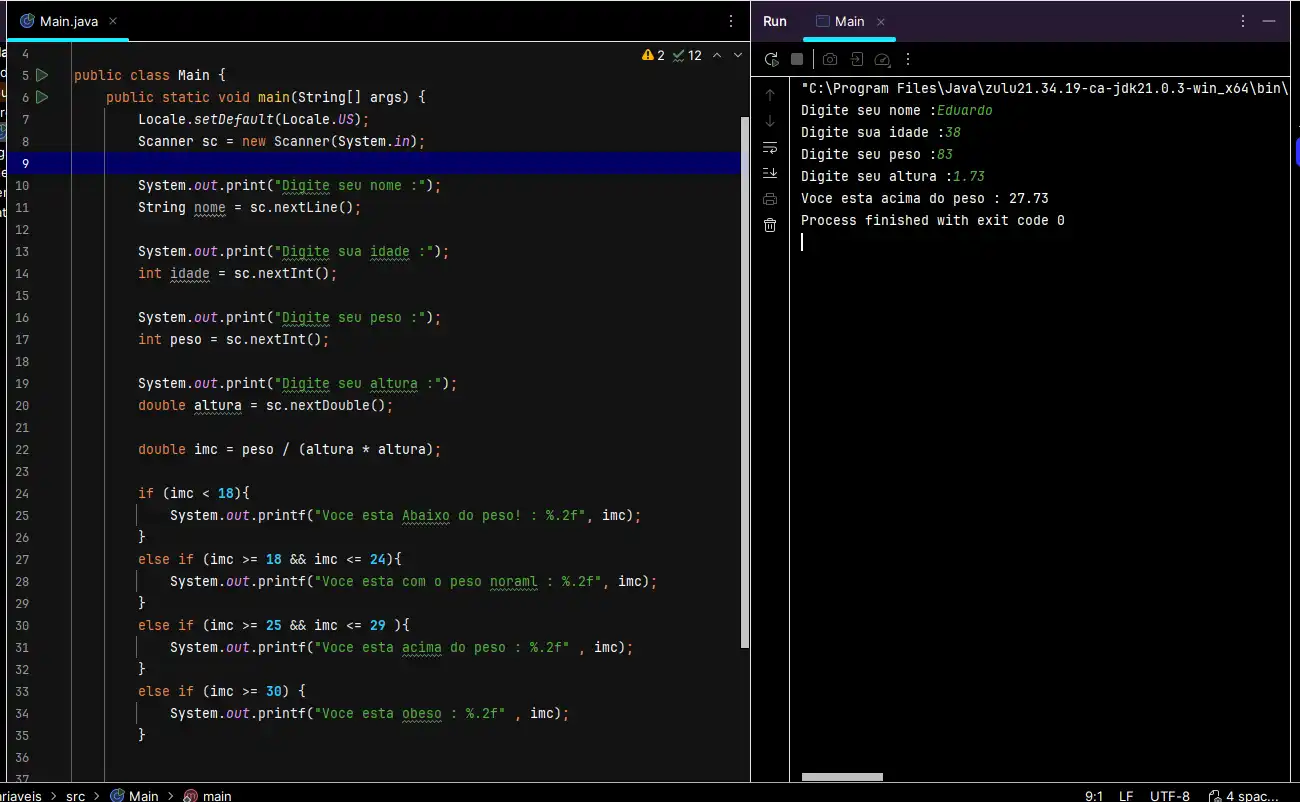Click the console input value 1.73

click(969, 176)
